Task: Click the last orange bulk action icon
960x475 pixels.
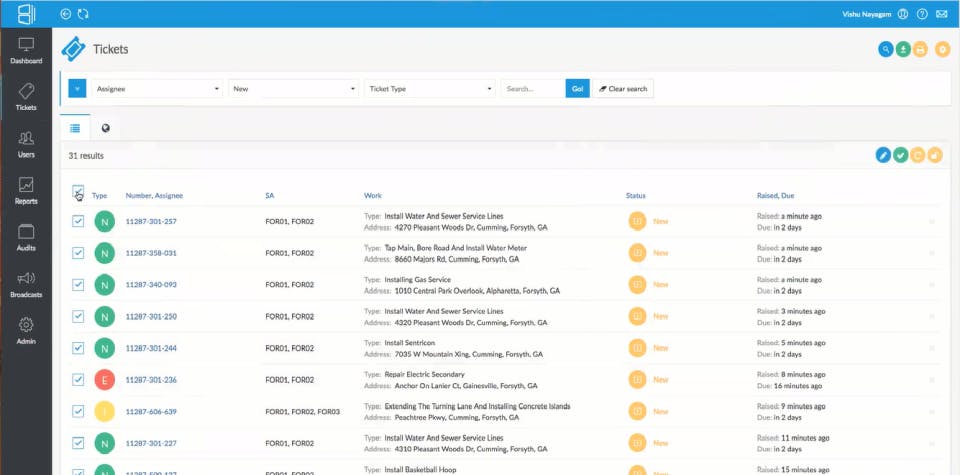Action: pyautogui.click(x=935, y=155)
